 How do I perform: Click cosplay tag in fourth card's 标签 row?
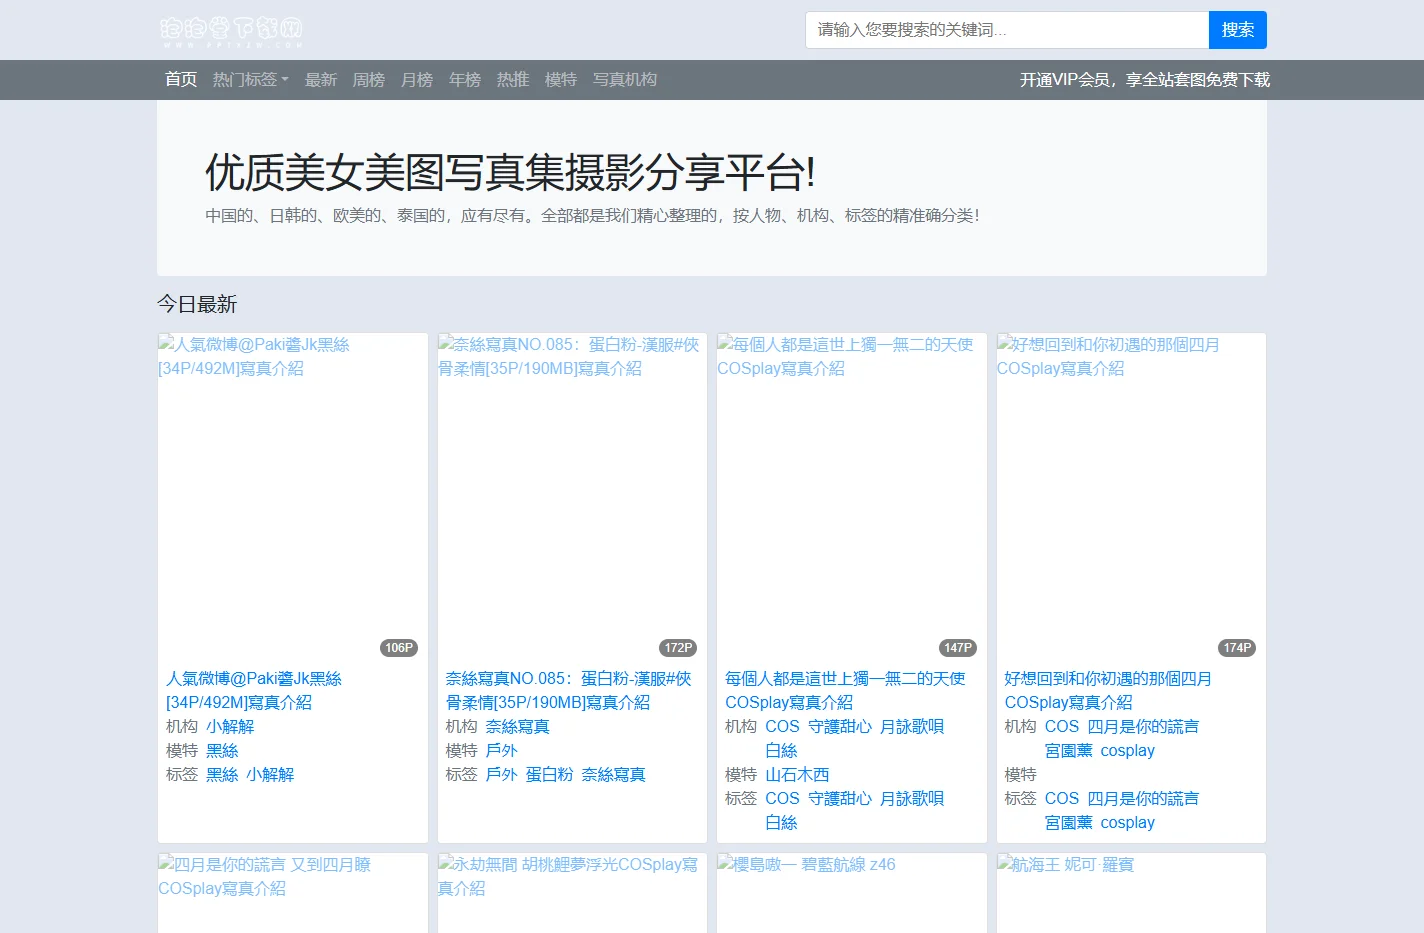(1127, 823)
